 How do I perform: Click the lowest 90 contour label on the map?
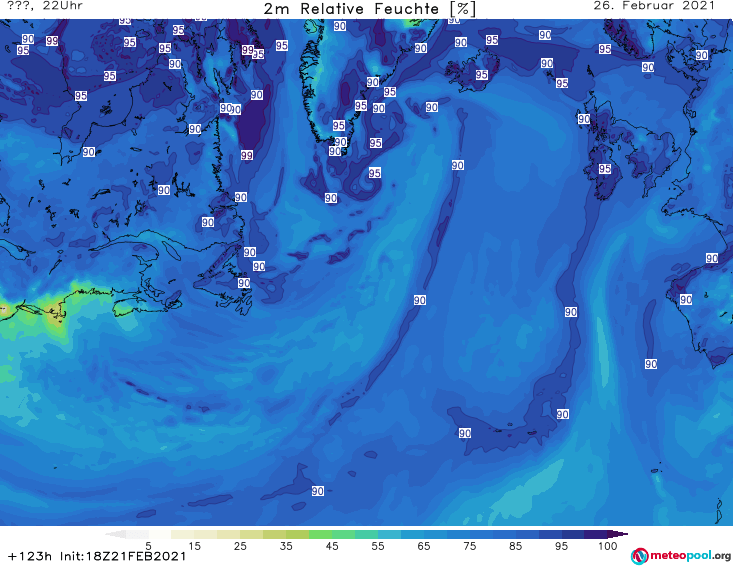318,491
